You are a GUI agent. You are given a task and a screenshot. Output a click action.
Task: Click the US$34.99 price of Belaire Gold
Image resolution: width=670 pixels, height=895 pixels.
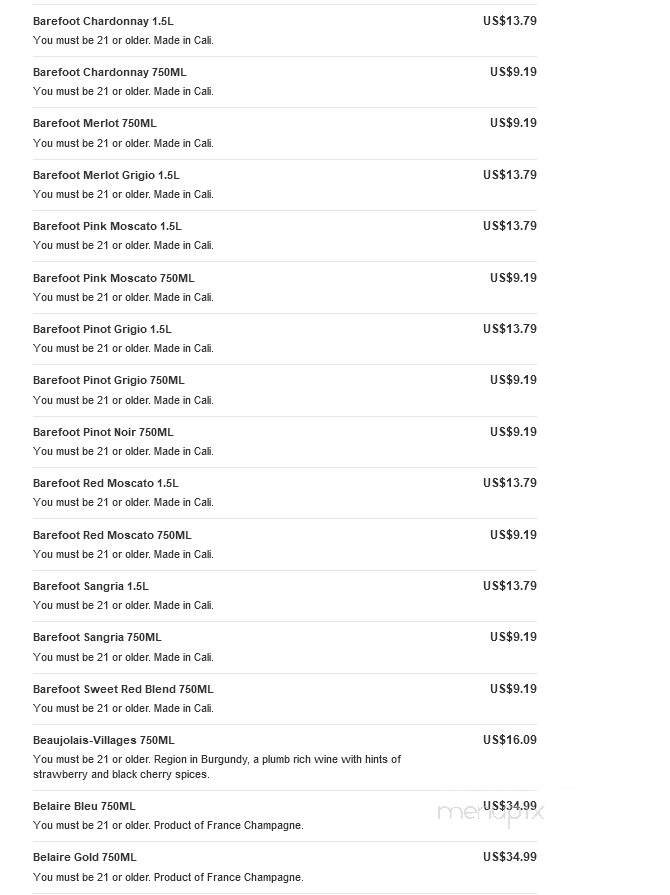tap(509, 857)
